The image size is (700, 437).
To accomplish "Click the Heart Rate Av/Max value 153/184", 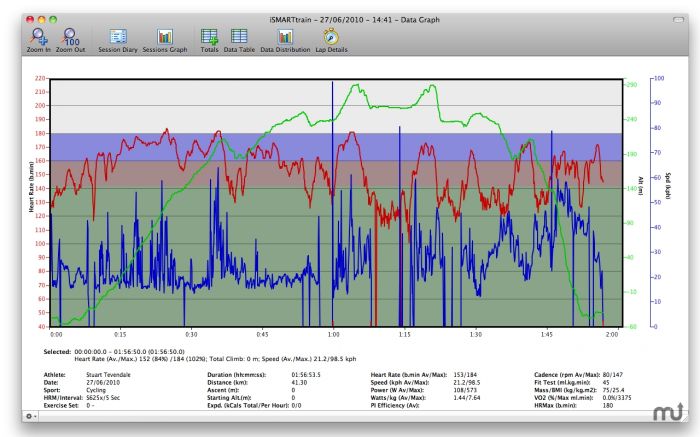I will coord(465,375).
